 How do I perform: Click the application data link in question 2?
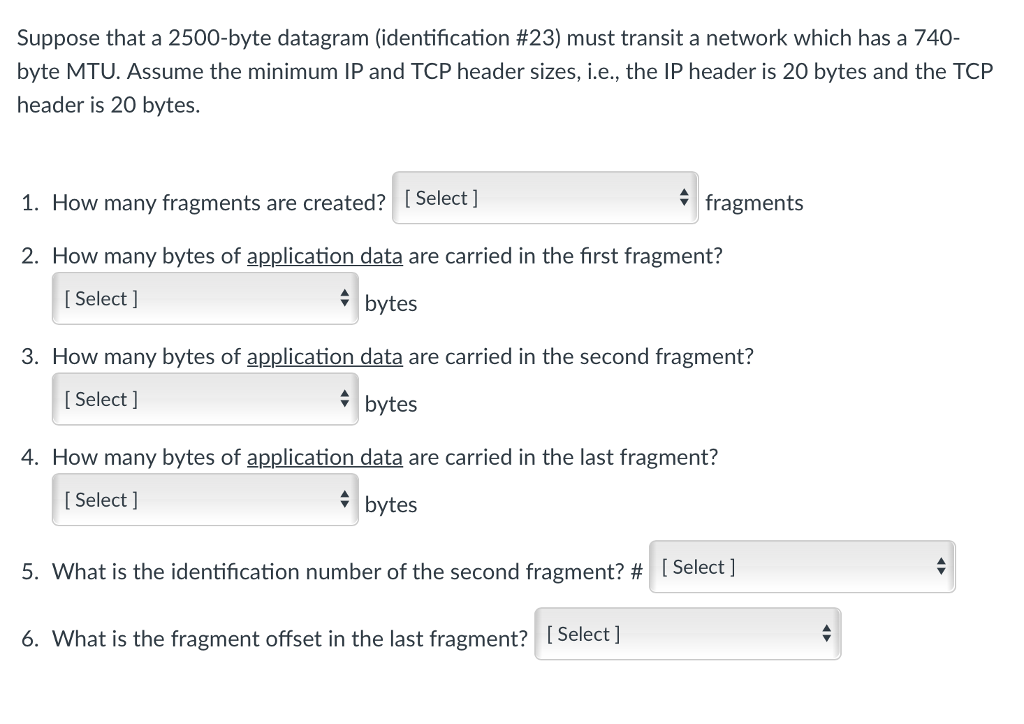(x=324, y=256)
